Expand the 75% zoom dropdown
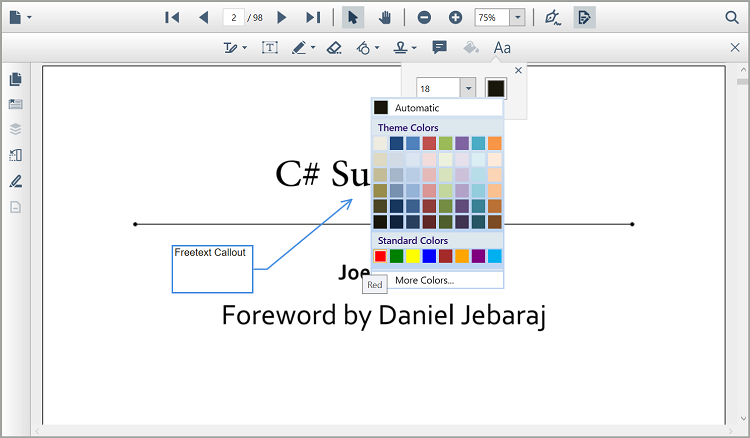750x438 pixels. tap(517, 18)
